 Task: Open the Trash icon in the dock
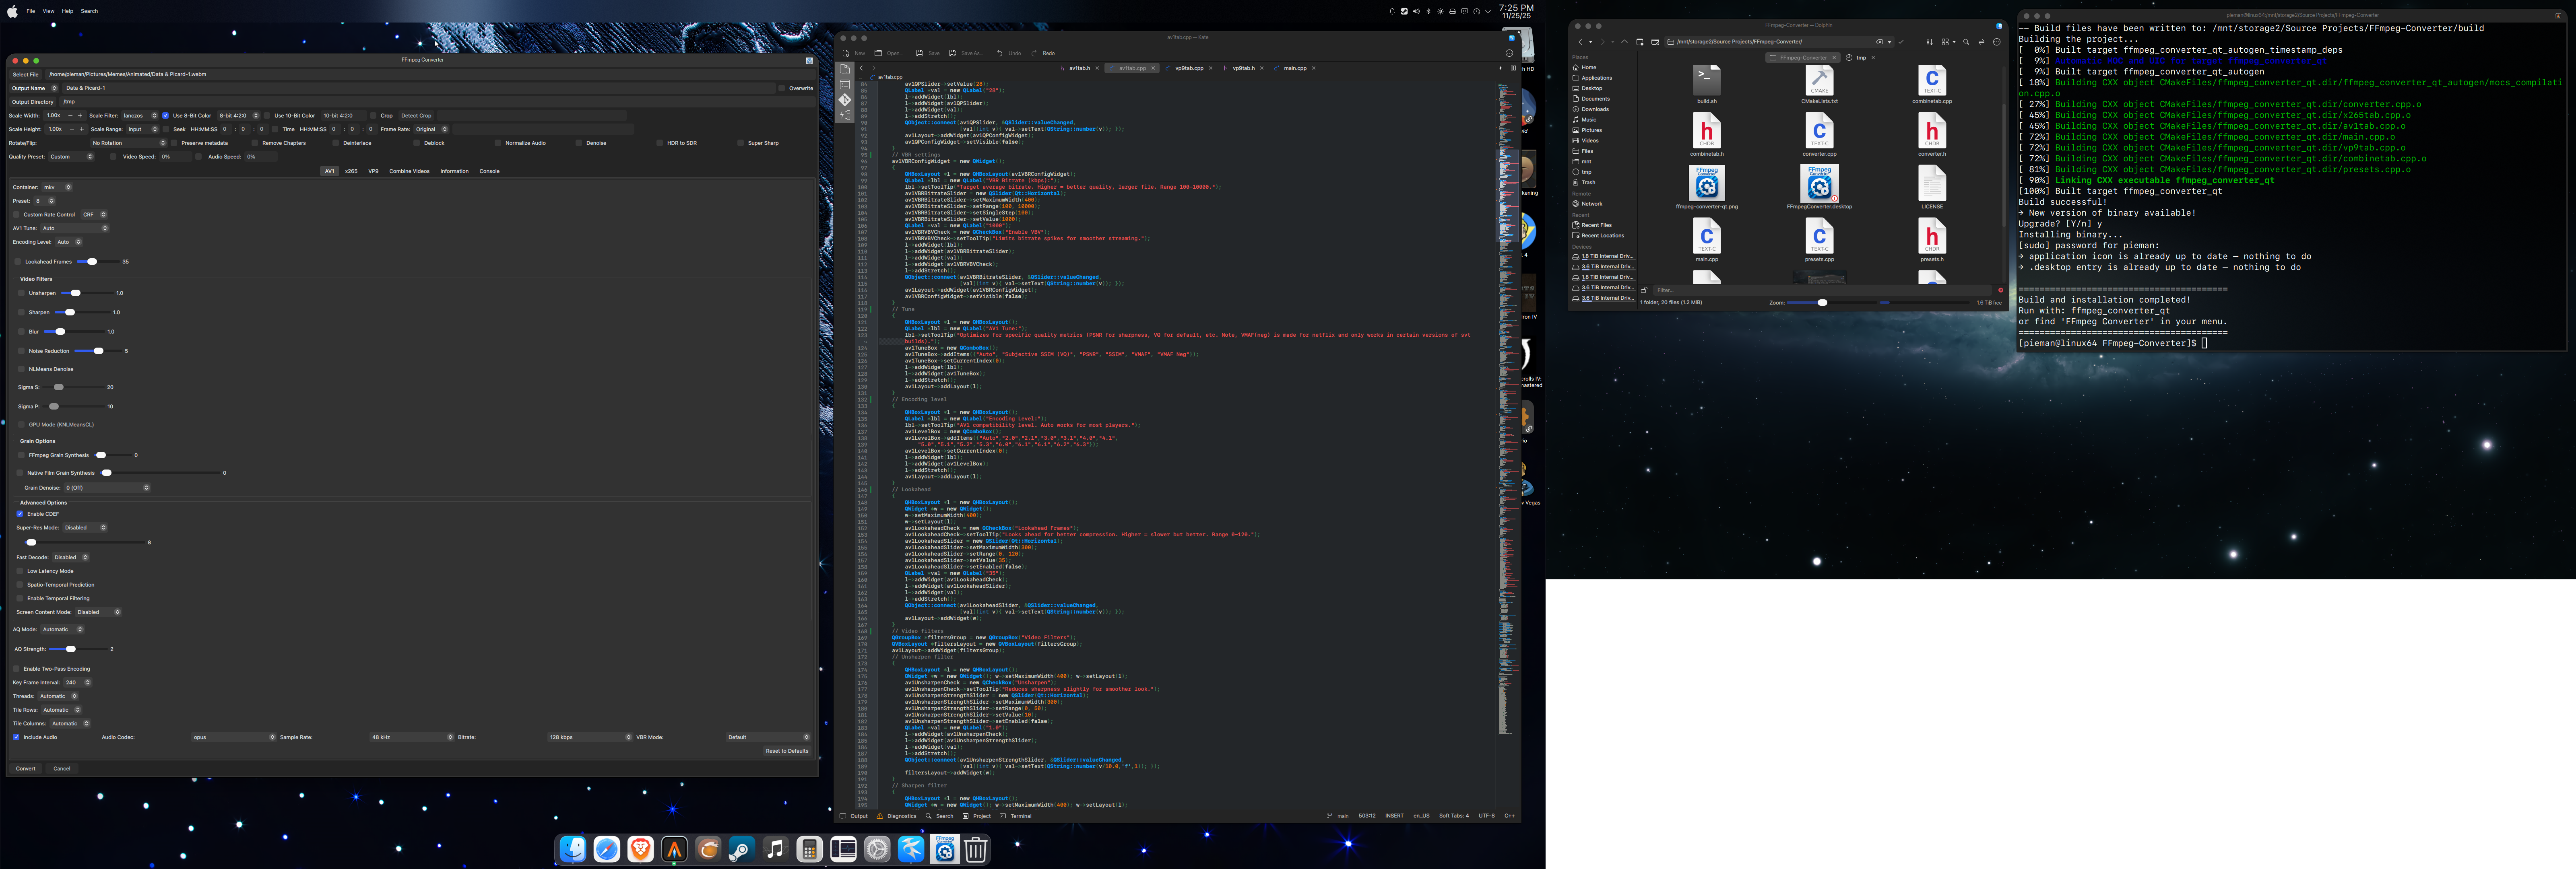pyautogui.click(x=976, y=850)
